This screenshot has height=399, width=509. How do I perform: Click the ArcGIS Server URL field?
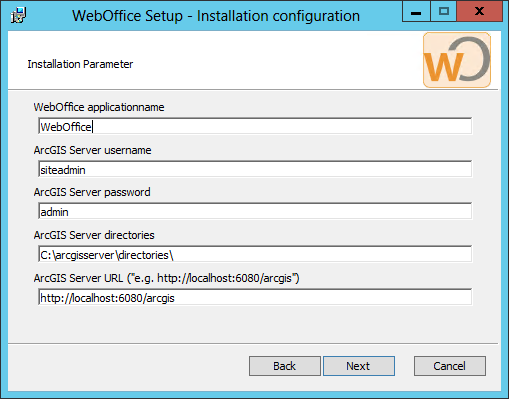pyautogui.click(x=255, y=297)
